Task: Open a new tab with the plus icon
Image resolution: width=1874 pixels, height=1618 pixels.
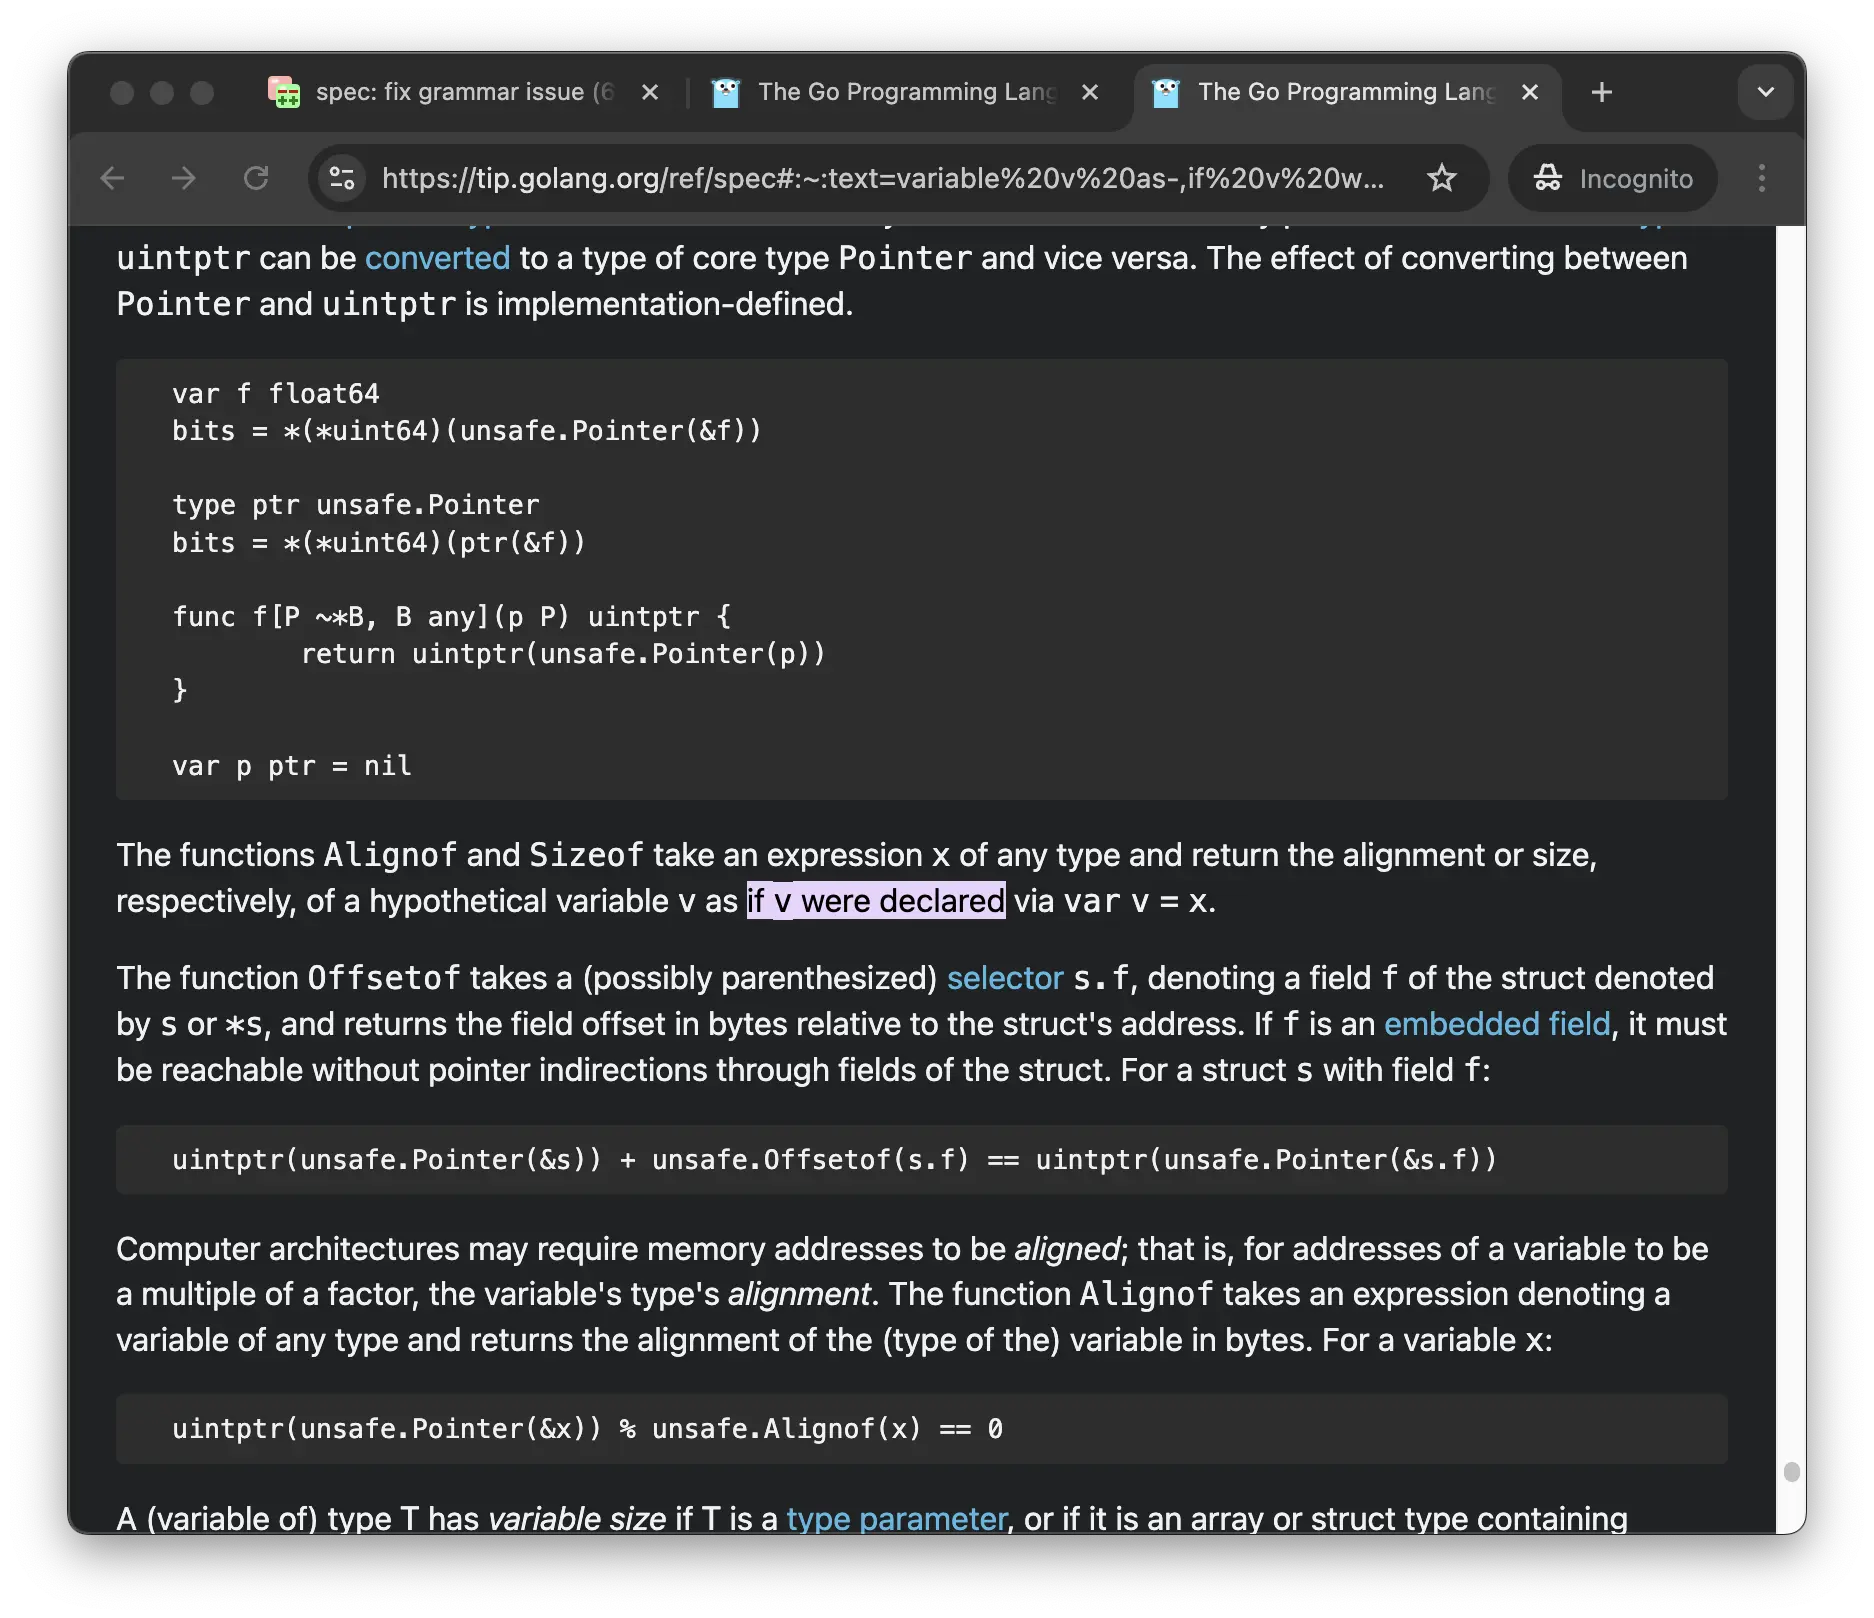Action: tap(1601, 92)
